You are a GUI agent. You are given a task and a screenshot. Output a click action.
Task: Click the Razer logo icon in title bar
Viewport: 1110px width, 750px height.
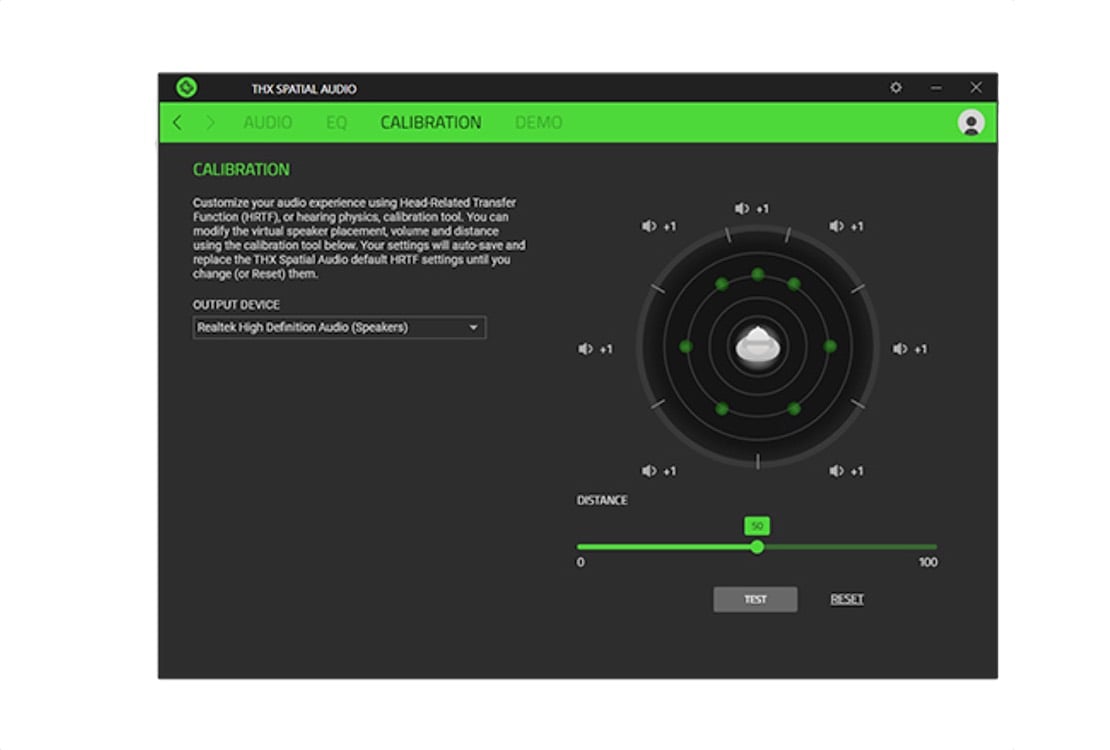[x=186, y=88]
